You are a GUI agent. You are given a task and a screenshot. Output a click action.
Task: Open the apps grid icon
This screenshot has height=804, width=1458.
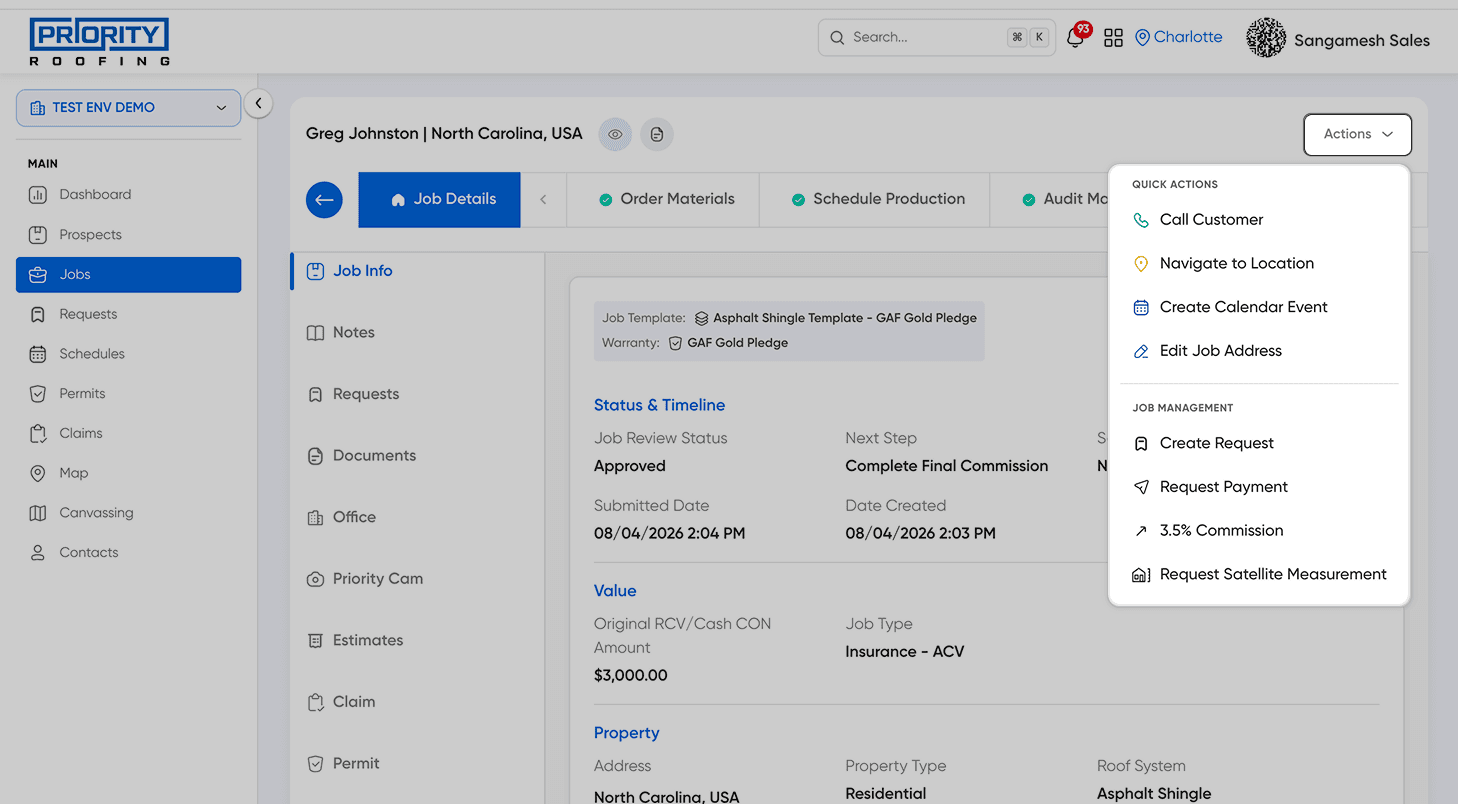tap(1113, 38)
